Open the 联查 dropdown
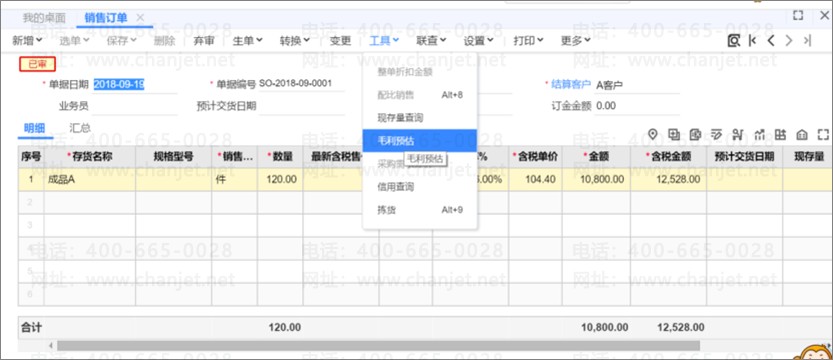Screen dimensions: 833x360 pos(431,40)
